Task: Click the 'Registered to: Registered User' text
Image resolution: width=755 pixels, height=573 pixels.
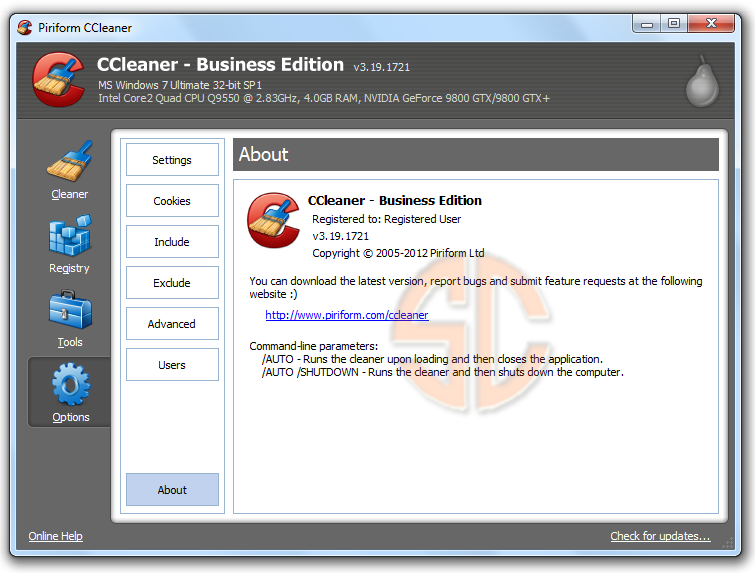Action: click(x=386, y=219)
